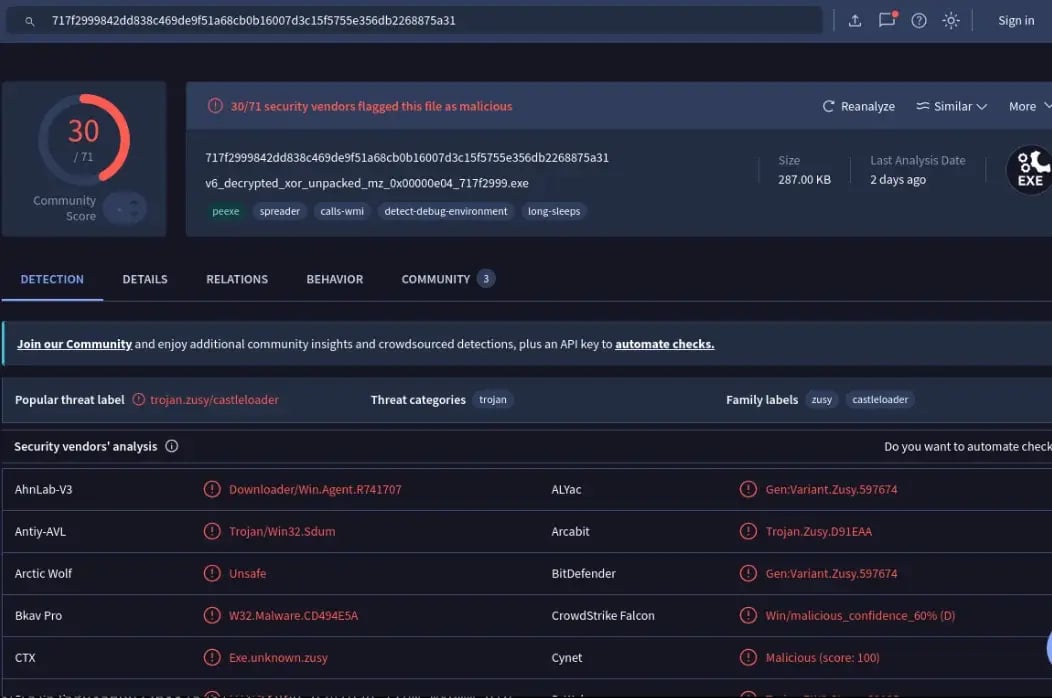
Task: Switch to the COMMUNITY tab
Action: pos(448,279)
